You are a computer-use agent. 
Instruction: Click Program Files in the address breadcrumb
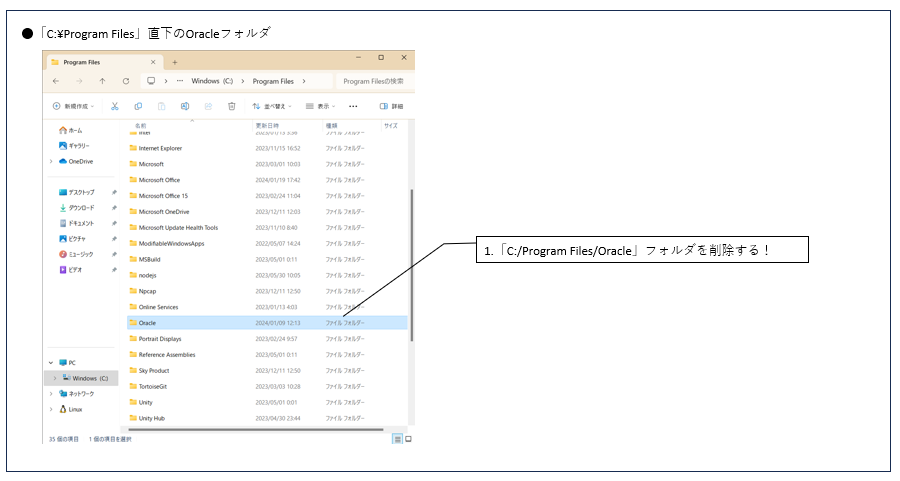[x=273, y=82]
